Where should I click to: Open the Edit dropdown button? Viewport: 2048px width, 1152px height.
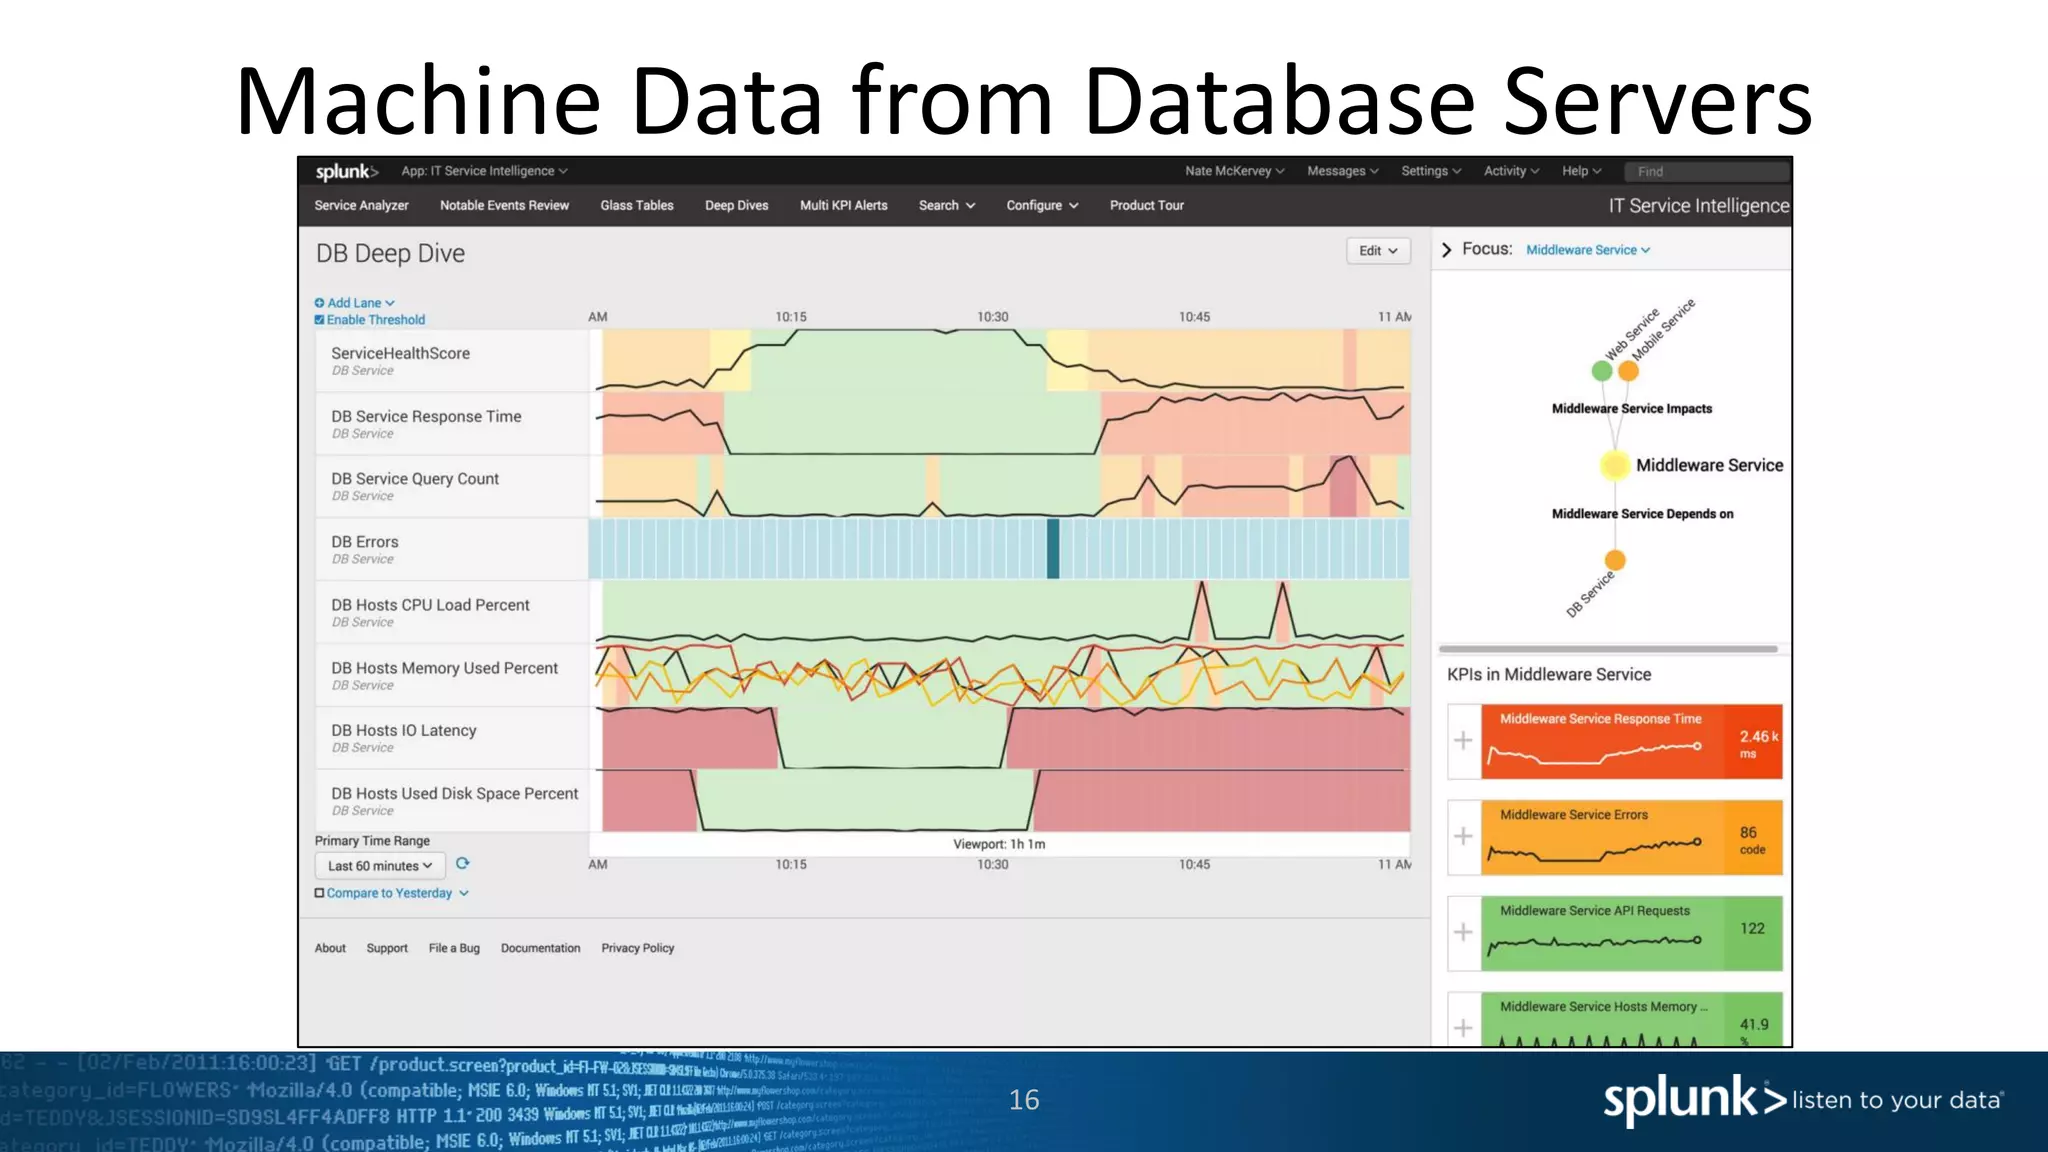pyautogui.click(x=1378, y=251)
